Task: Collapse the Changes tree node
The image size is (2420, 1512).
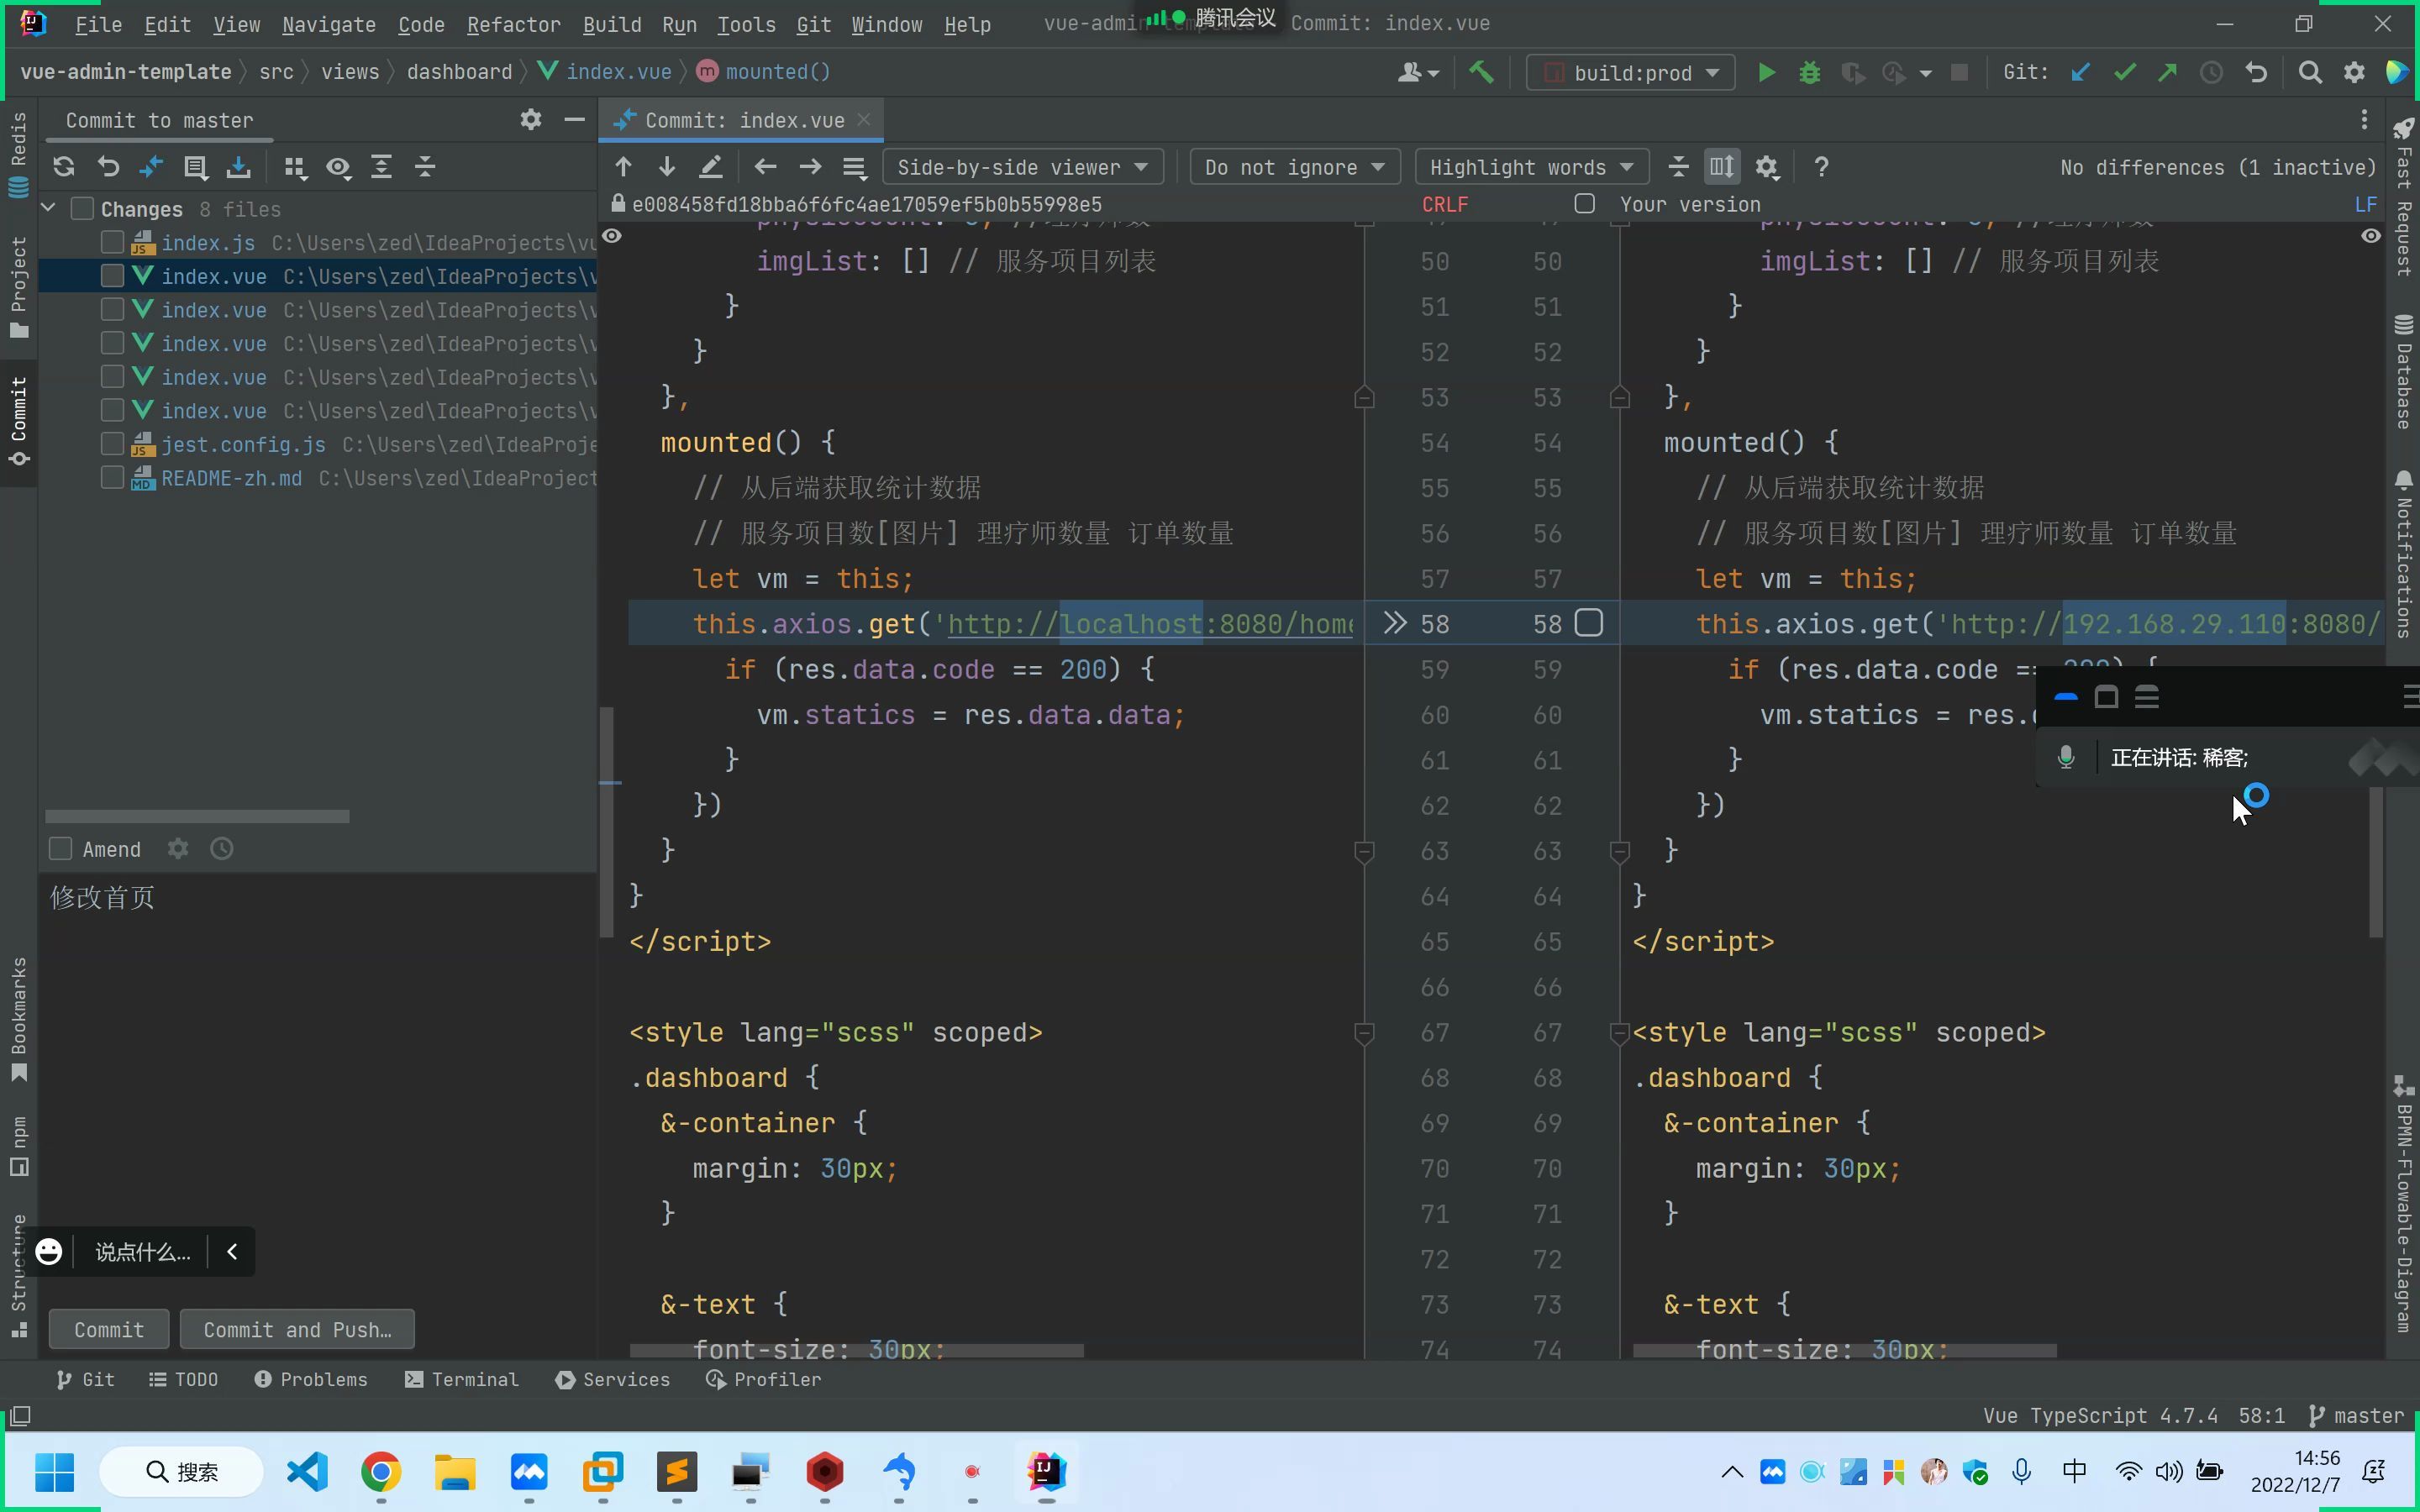Action: point(48,209)
